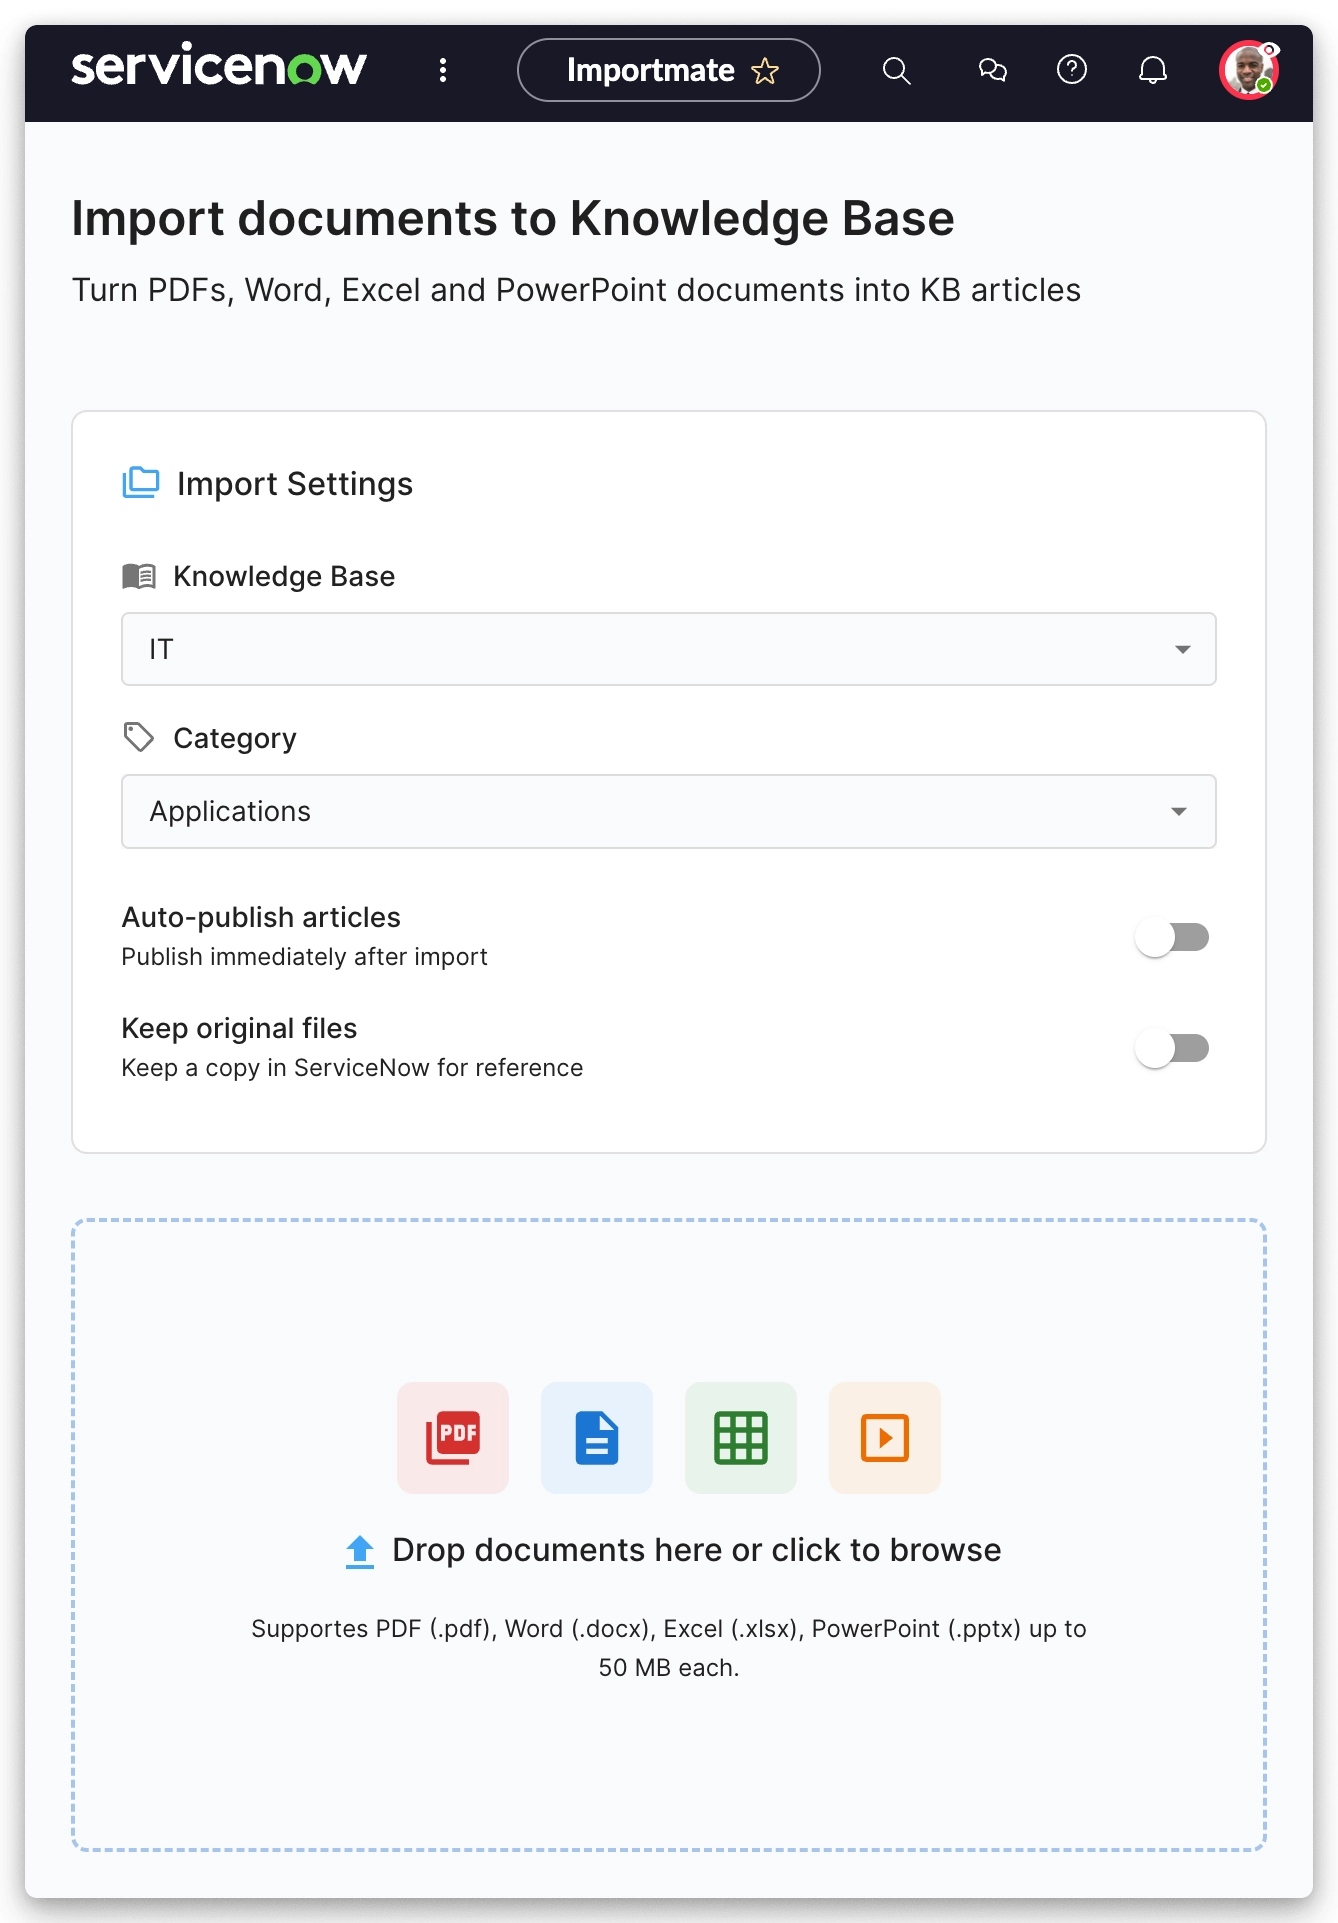
Task: Open the help question mark icon
Action: 1072,69
